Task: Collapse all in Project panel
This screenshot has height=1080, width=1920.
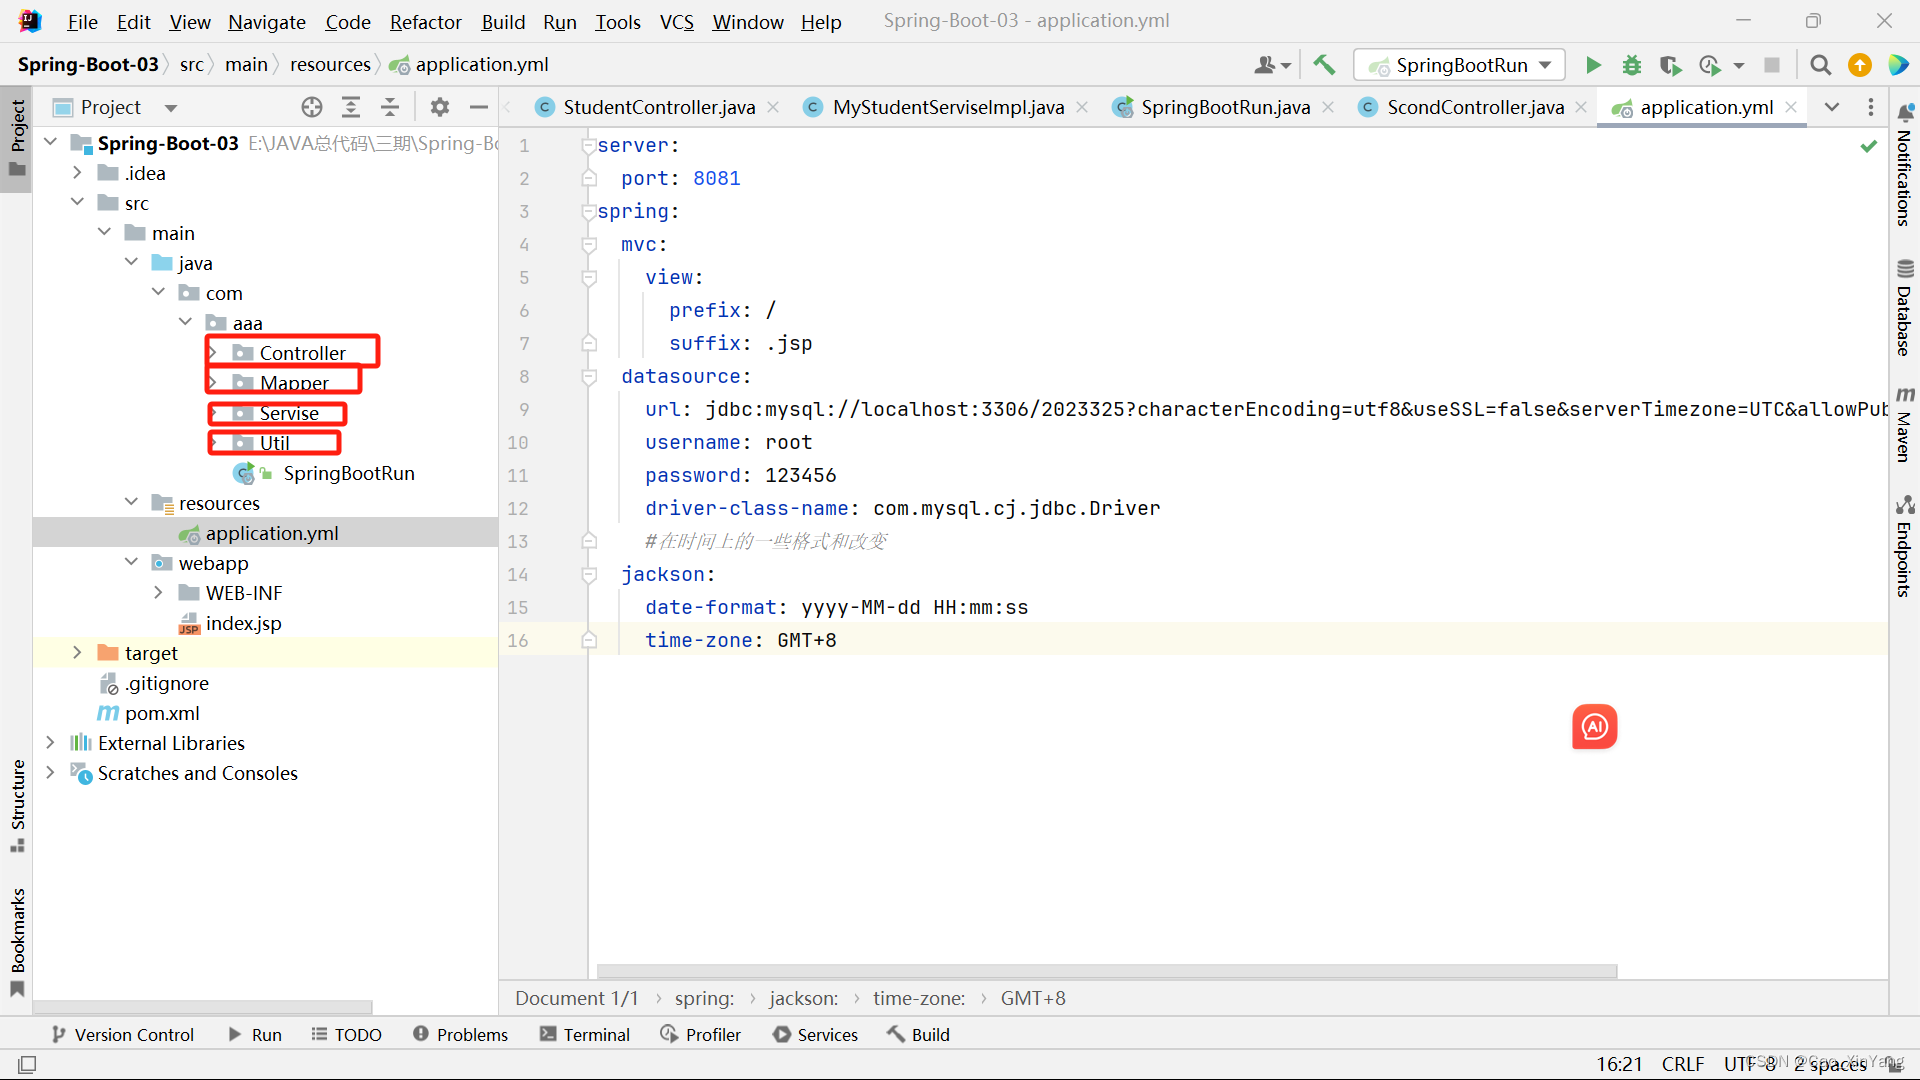Action: click(x=390, y=107)
